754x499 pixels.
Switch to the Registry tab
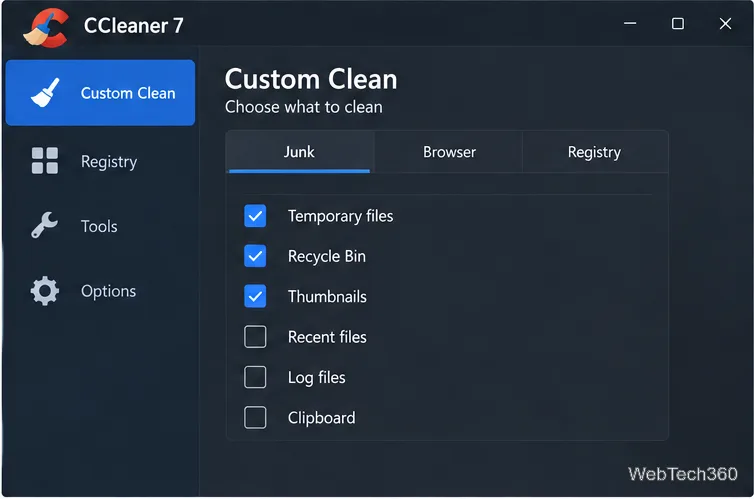pyautogui.click(x=594, y=152)
